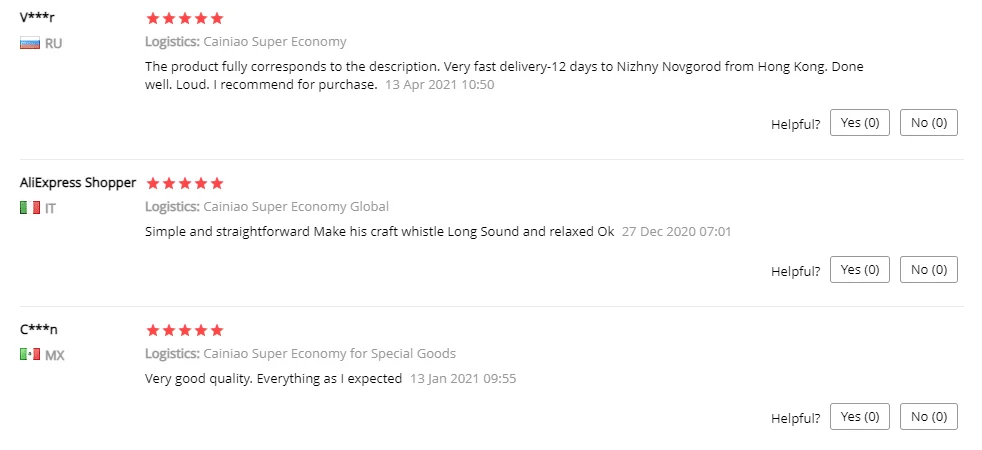Click the reviewer name C***n
Viewport: 982px width, 450px height.
[x=38, y=329]
